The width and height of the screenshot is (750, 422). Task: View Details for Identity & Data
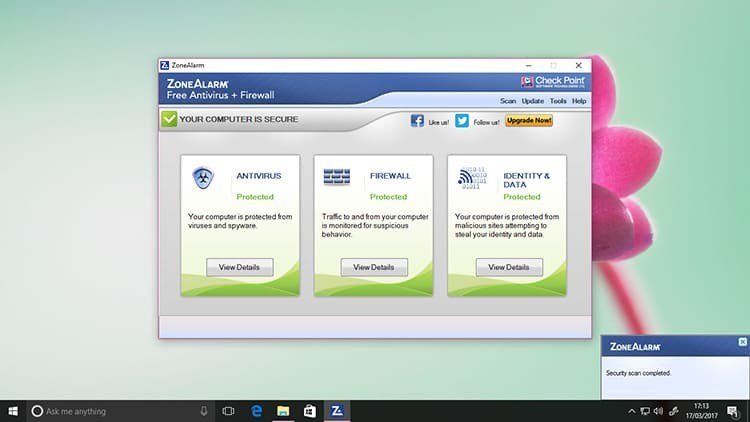tap(509, 267)
